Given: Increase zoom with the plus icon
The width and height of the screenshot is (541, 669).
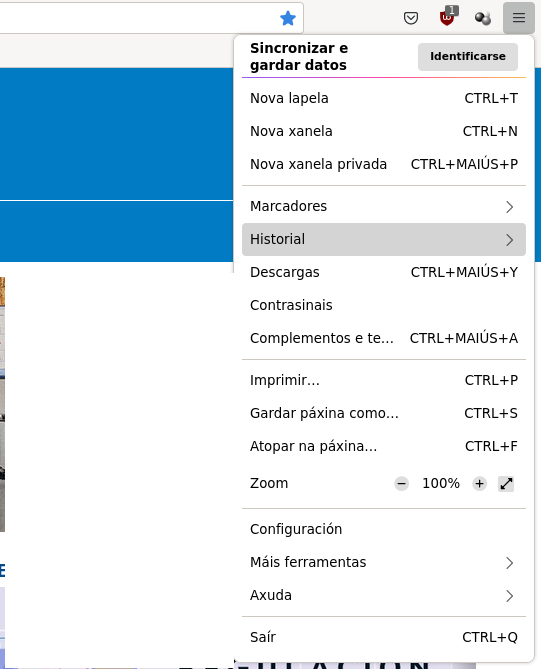Looking at the screenshot, I should coord(479,483).
